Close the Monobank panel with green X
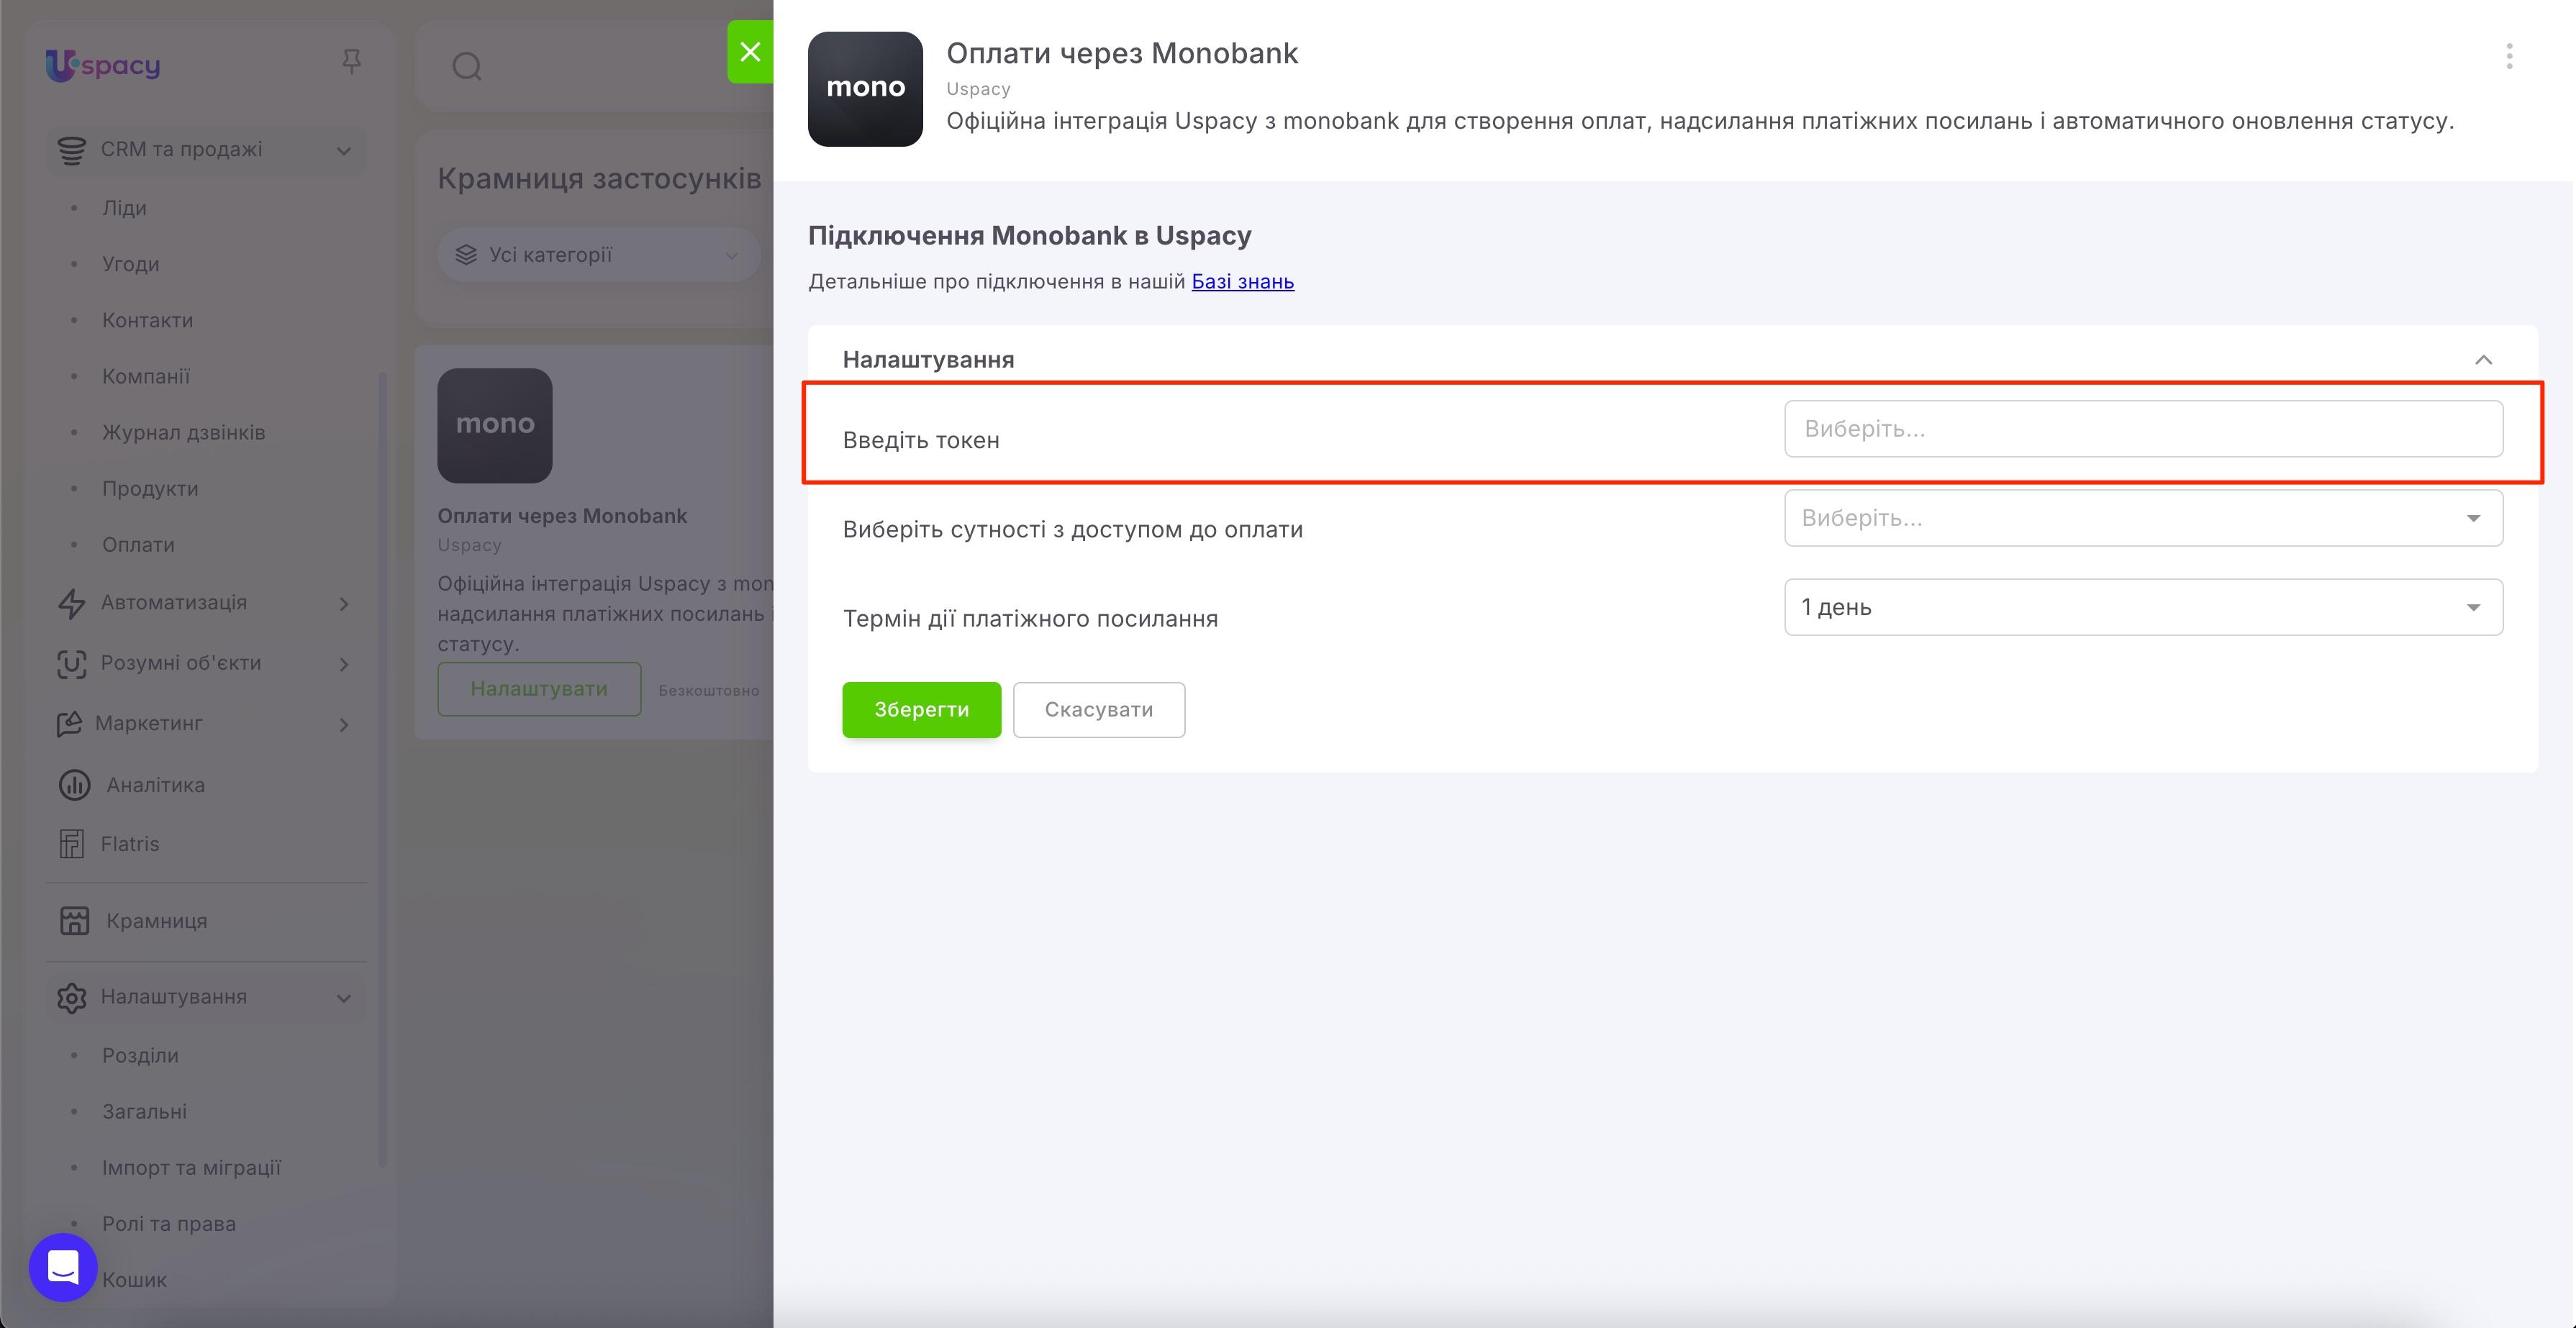2576x1328 pixels. 750,52
